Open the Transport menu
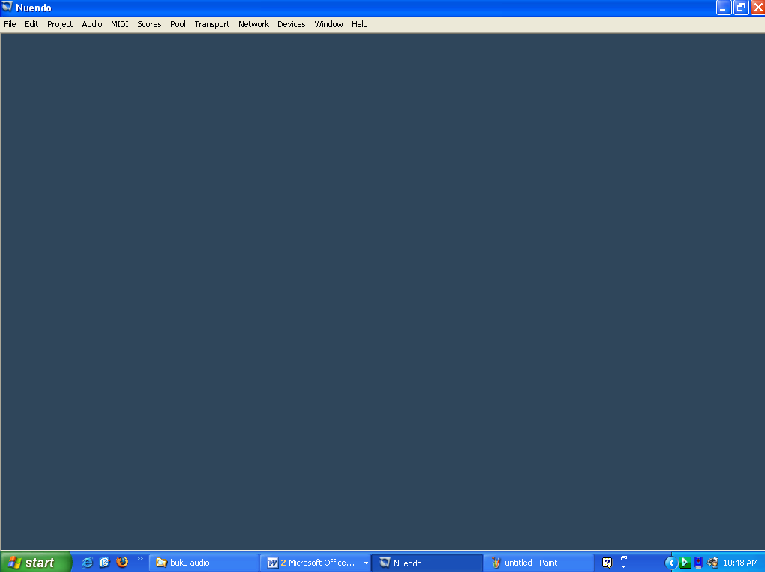765x572 pixels. click(x=211, y=24)
